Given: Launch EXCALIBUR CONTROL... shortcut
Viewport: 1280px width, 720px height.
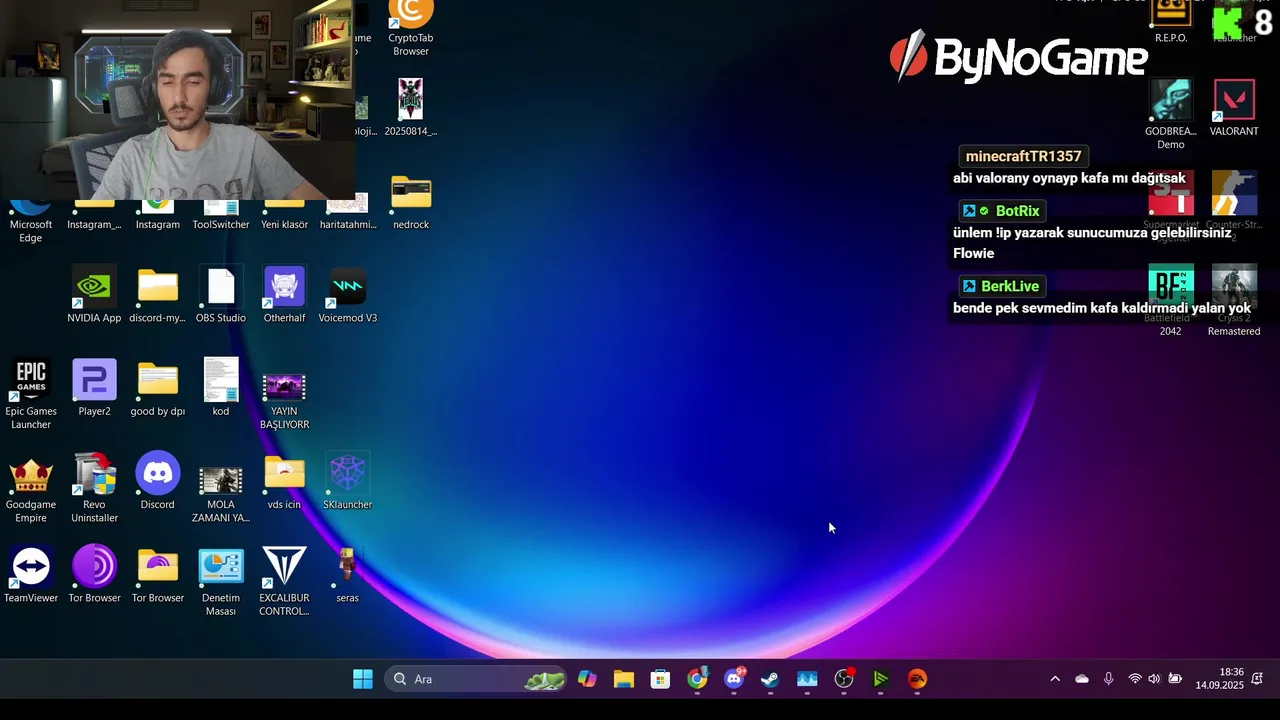Looking at the screenshot, I should pos(284,581).
